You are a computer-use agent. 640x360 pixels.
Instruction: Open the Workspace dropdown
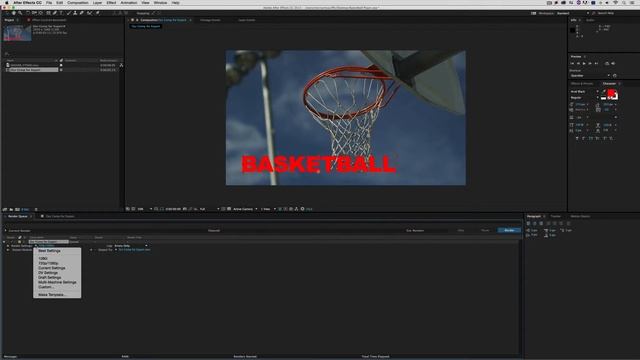pos(573,13)
